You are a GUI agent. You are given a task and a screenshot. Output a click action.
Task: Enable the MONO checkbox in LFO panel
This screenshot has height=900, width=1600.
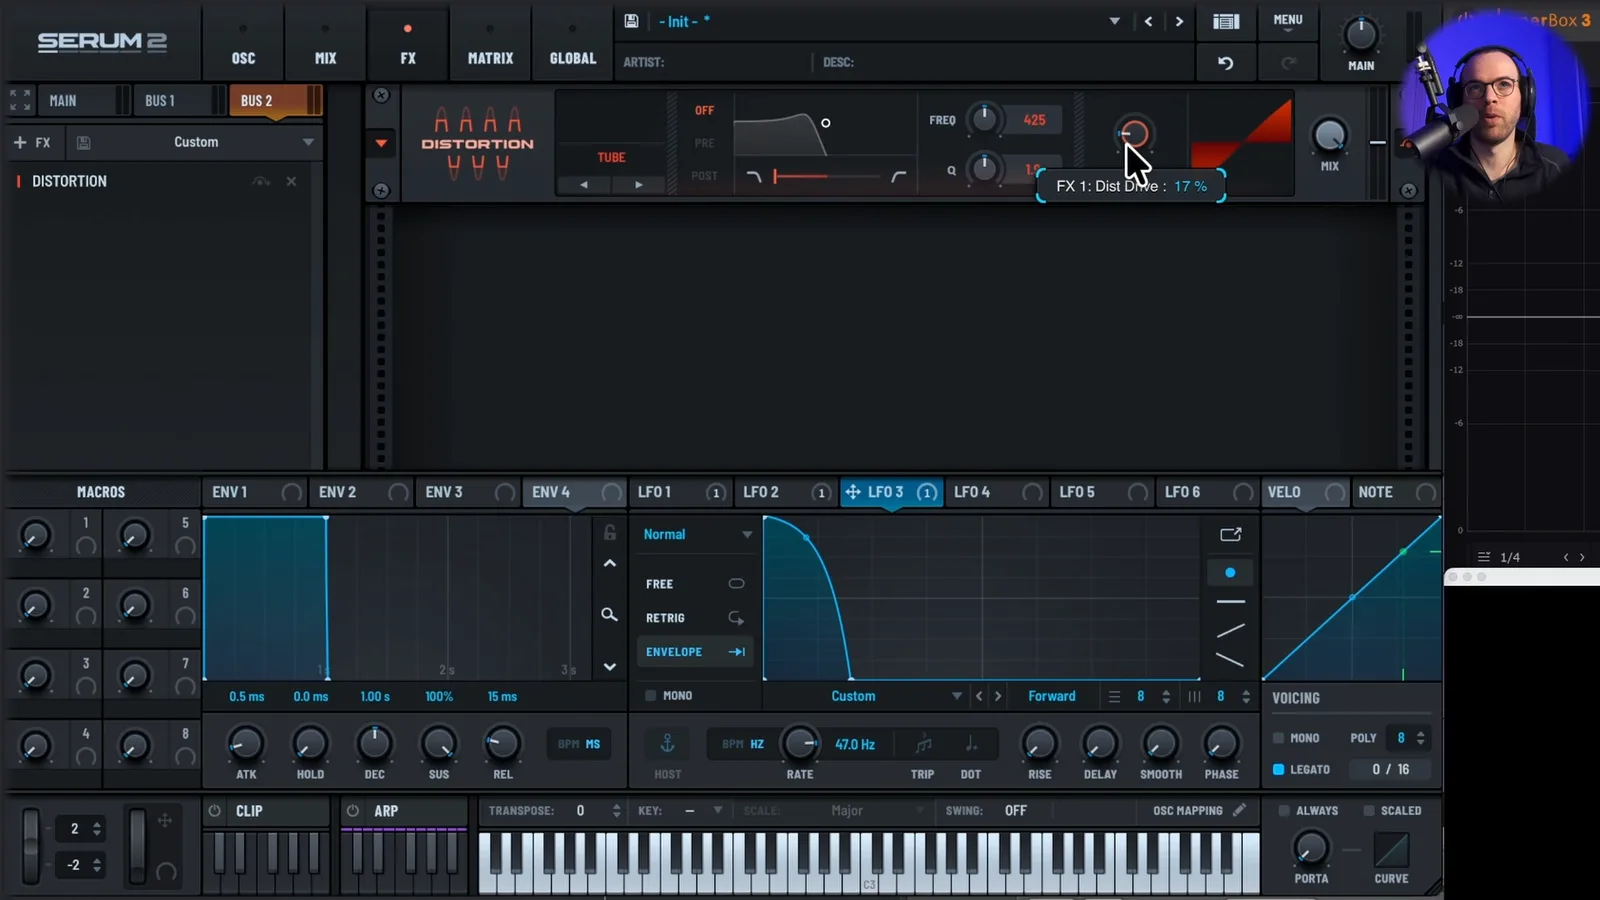(651, 695)
